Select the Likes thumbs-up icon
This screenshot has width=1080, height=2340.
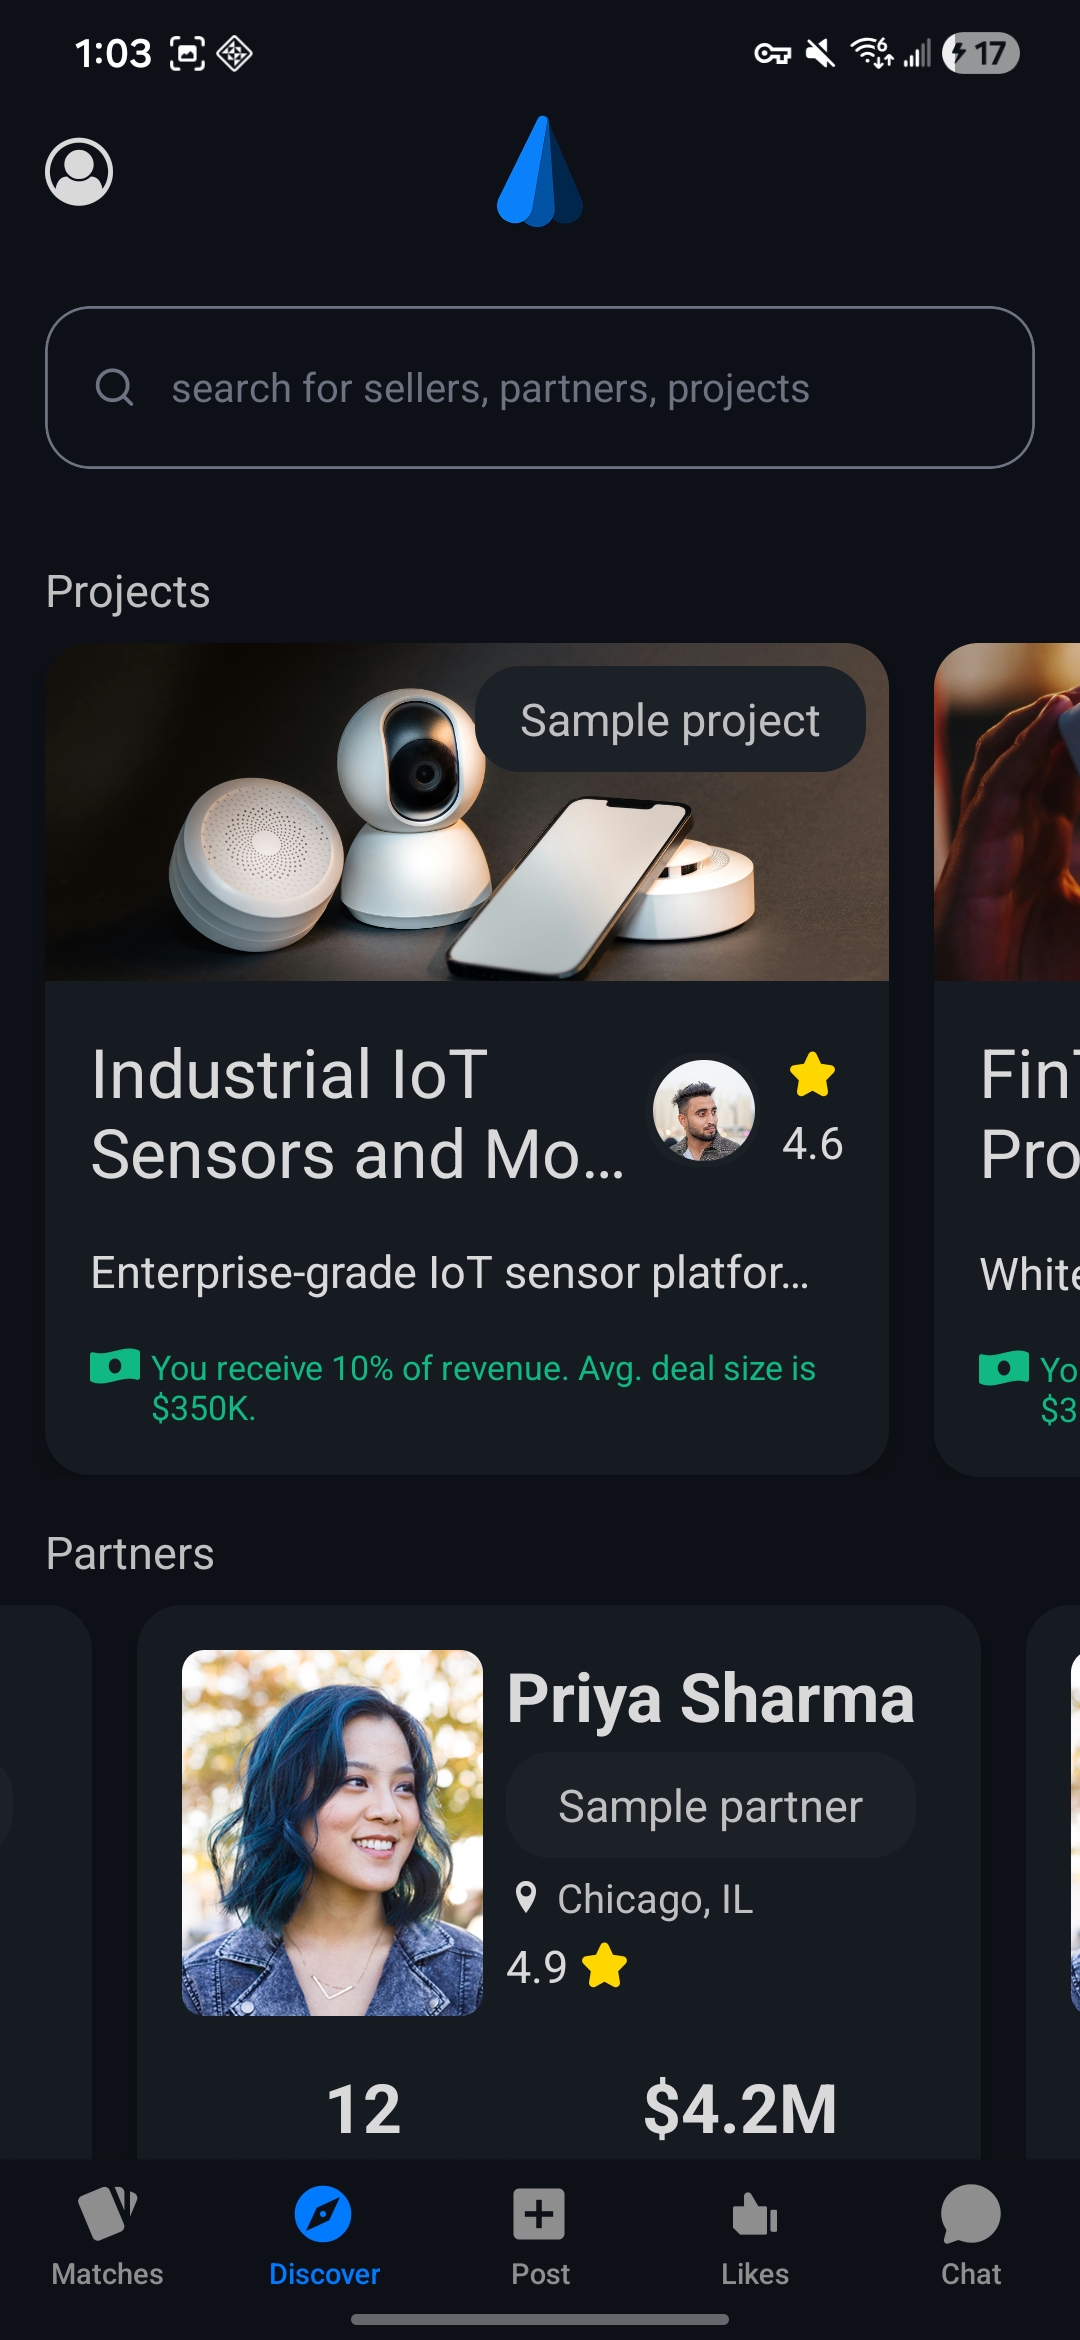[755, 2210]
